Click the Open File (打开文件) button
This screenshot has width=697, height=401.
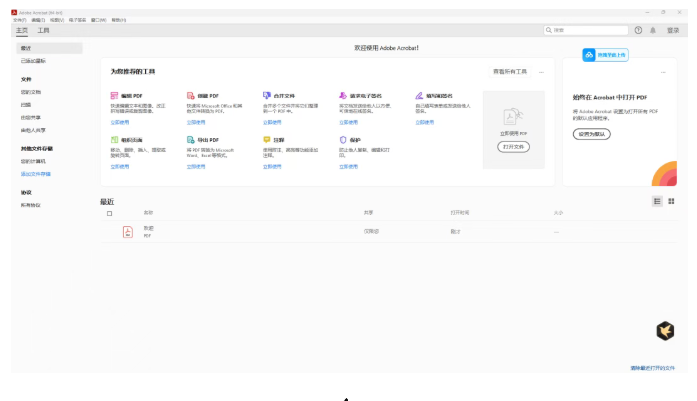513,147
